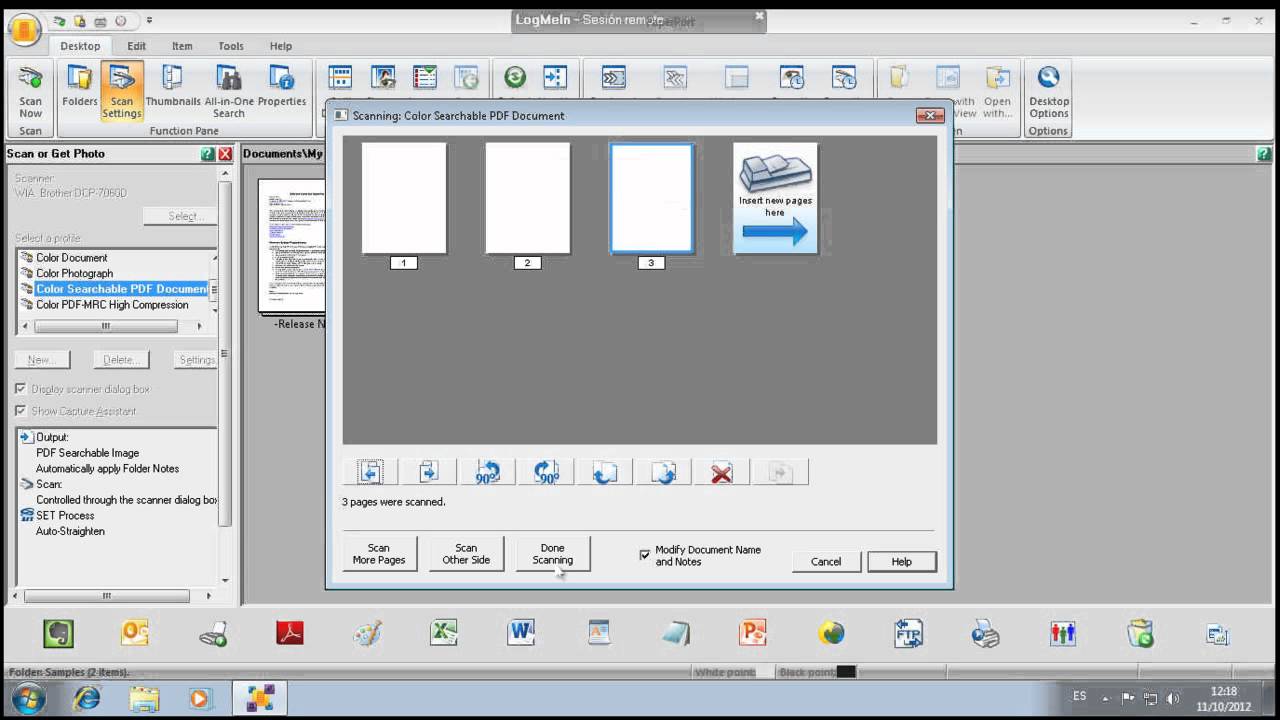Select the Scan Now tool
The image size is (1280, 720).
(x=29, y=90)
